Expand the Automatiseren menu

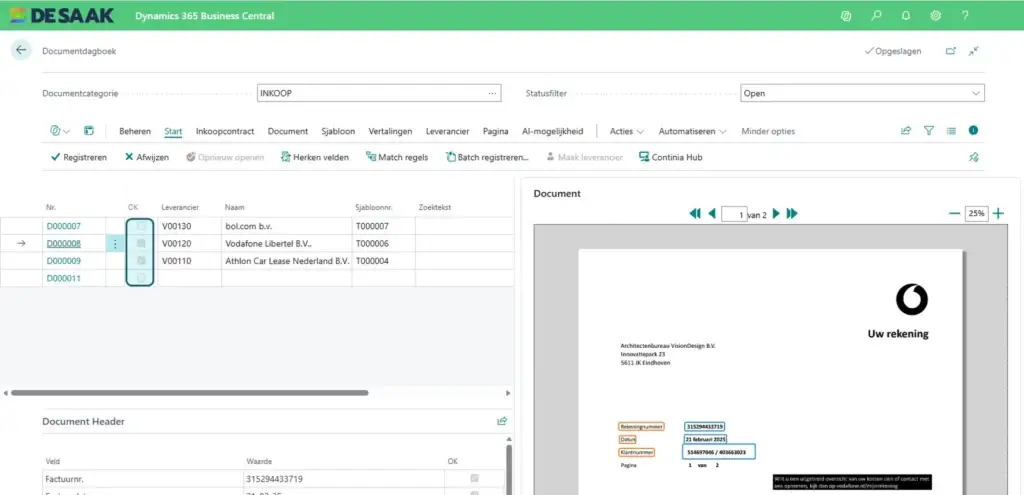pyautogui.click(x=693, y=131)
